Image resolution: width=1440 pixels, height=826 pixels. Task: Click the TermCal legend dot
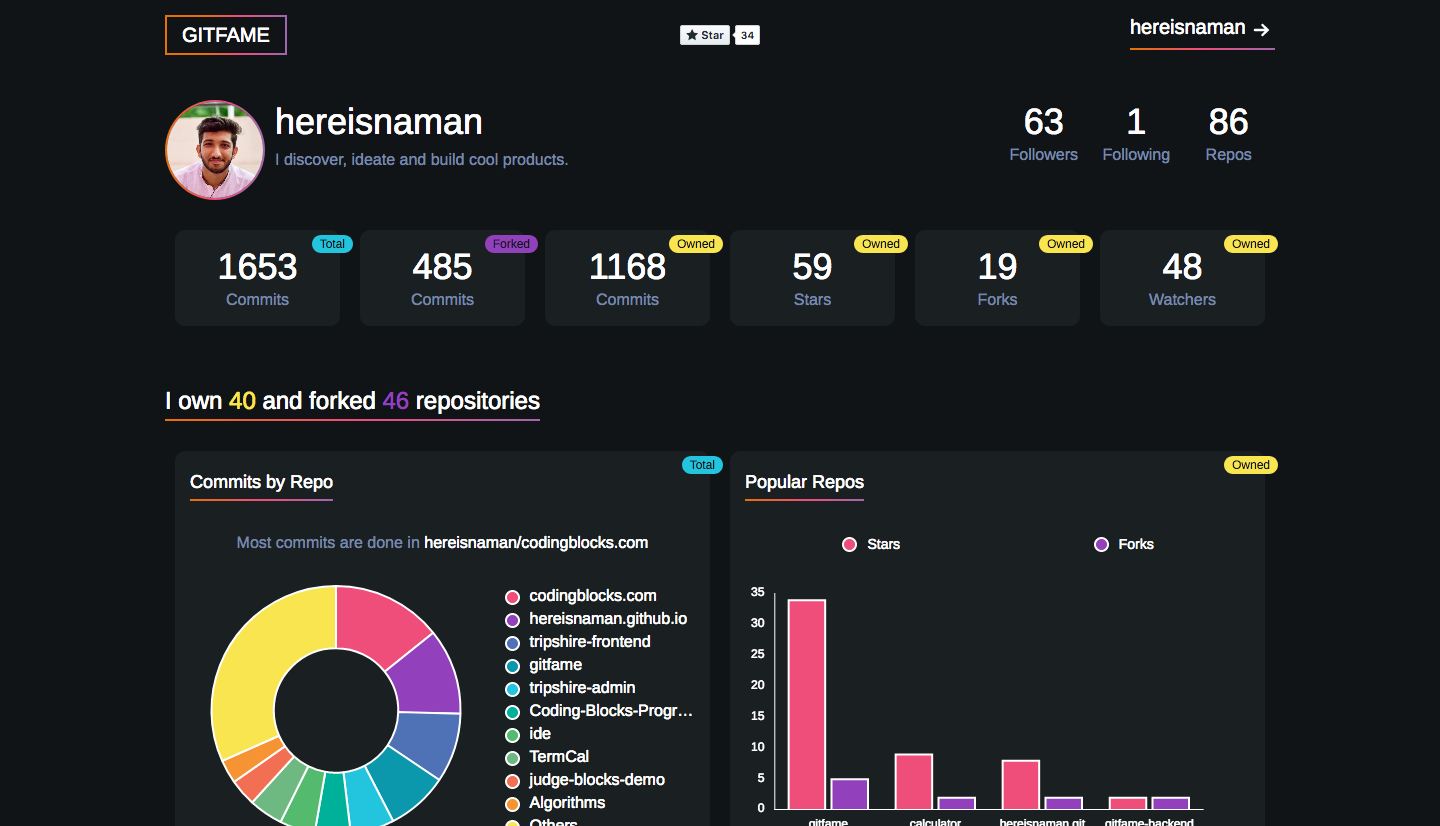coord(512,756)
